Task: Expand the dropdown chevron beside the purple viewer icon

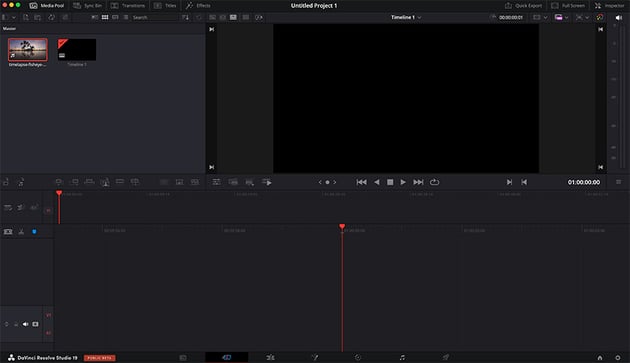Action: (x=567, y=18)
